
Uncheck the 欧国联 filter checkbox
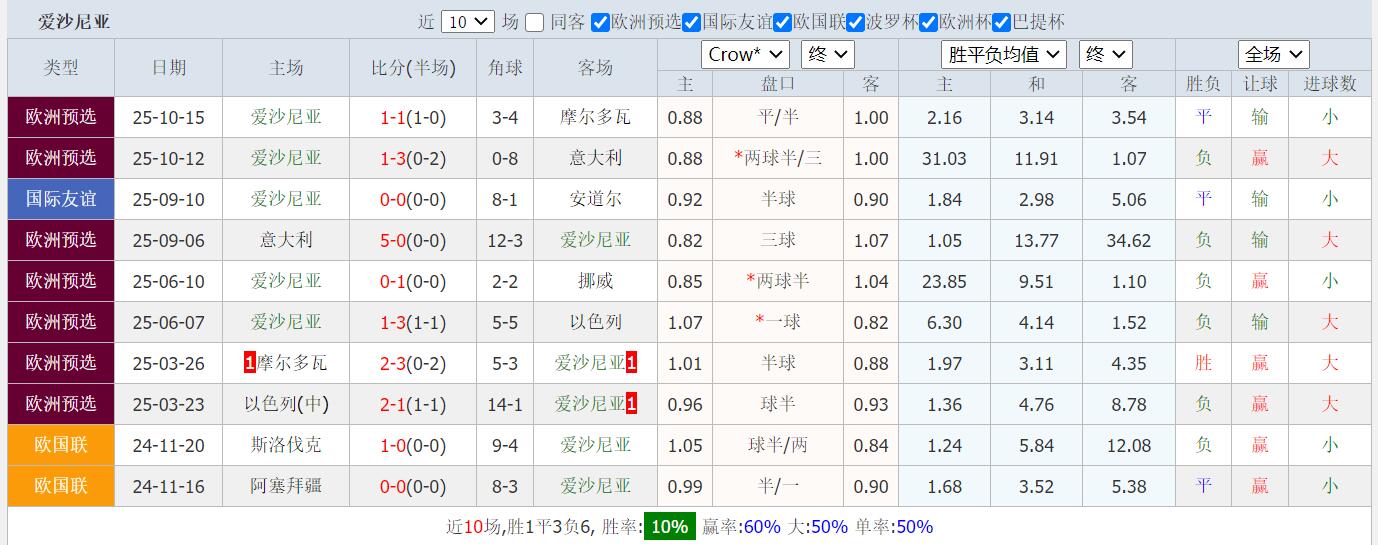click(x=784, y=22)
